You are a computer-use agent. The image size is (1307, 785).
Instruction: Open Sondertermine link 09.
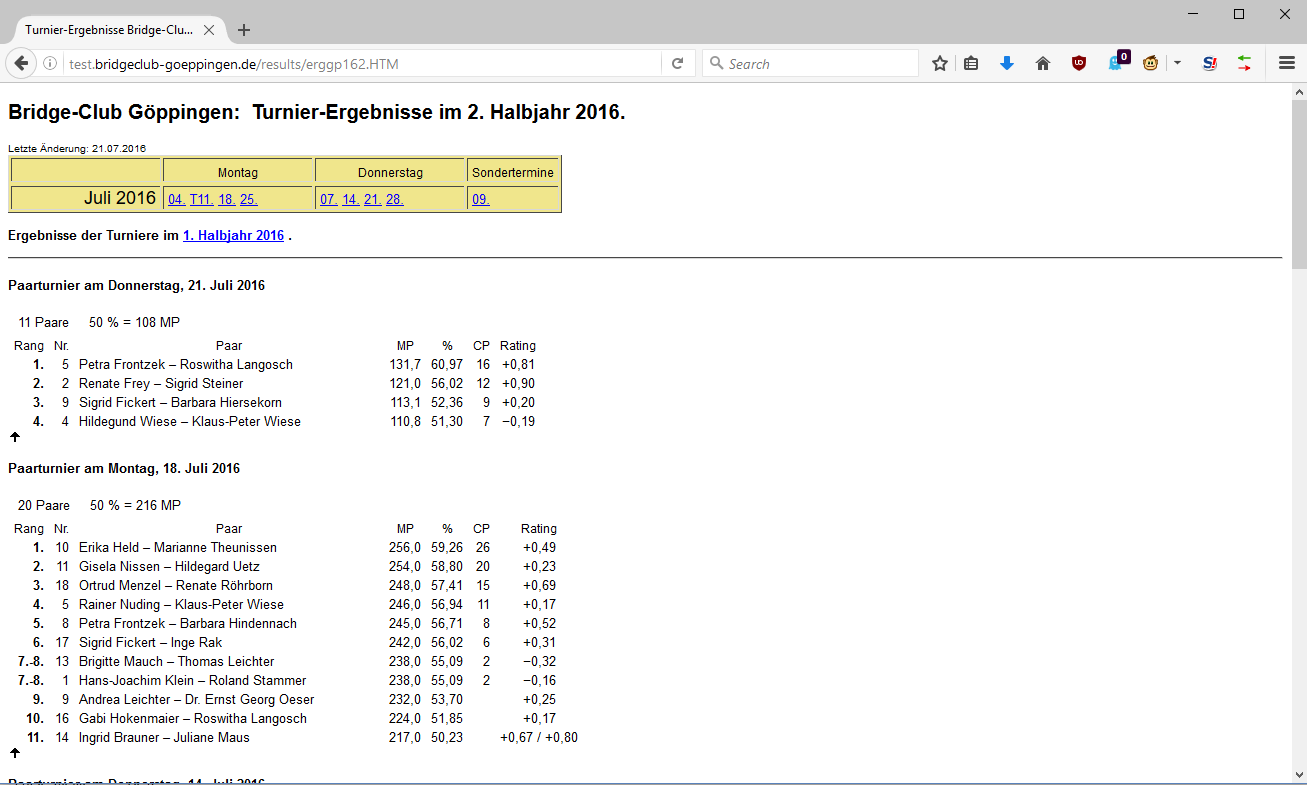[x=481, y=199]
